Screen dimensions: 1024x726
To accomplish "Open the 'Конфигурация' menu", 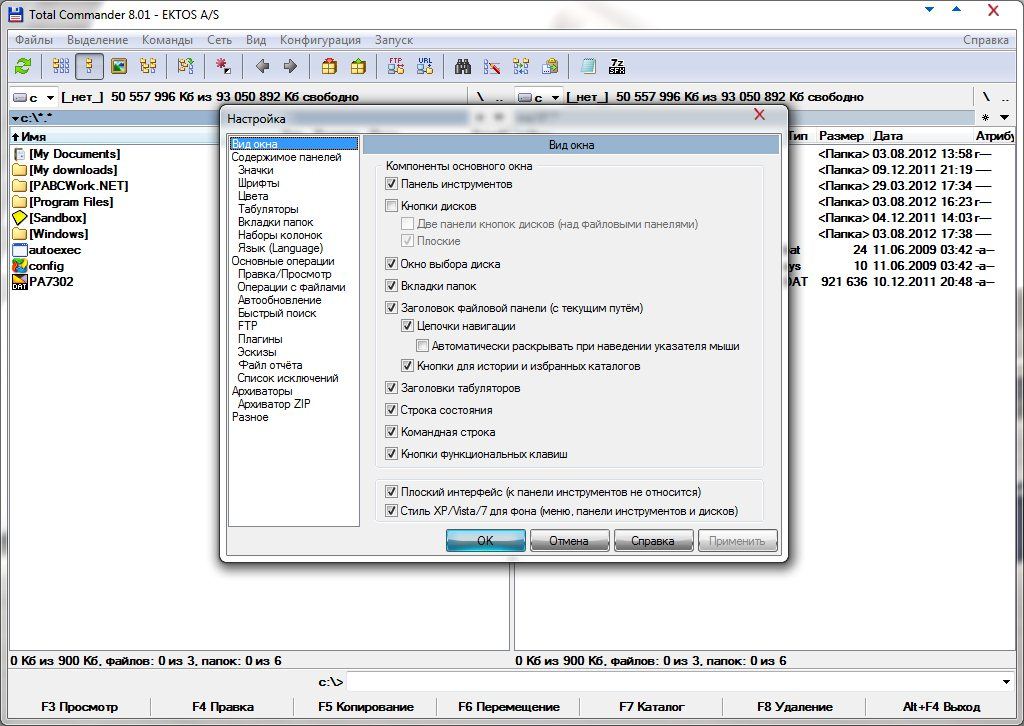I will 320,40.
